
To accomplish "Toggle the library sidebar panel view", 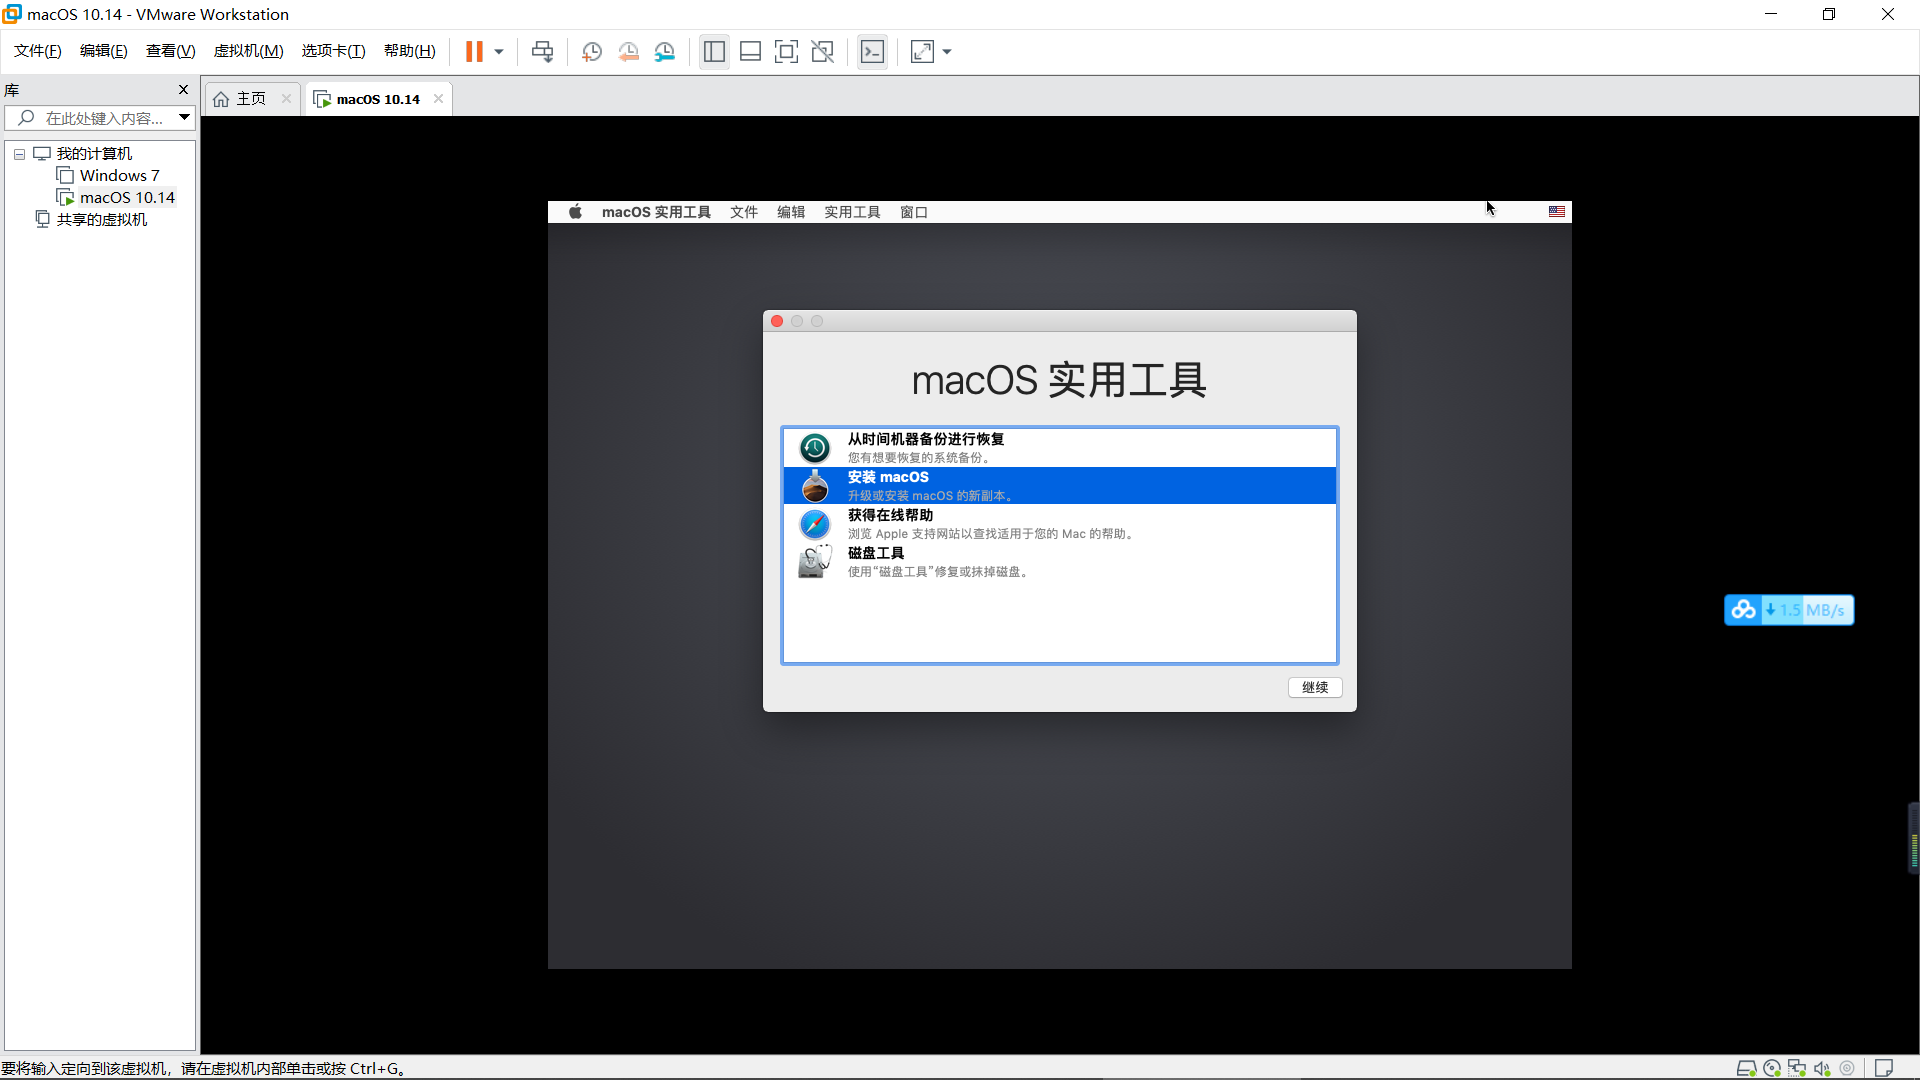I will pyautogui.click(x=714, y=52).
